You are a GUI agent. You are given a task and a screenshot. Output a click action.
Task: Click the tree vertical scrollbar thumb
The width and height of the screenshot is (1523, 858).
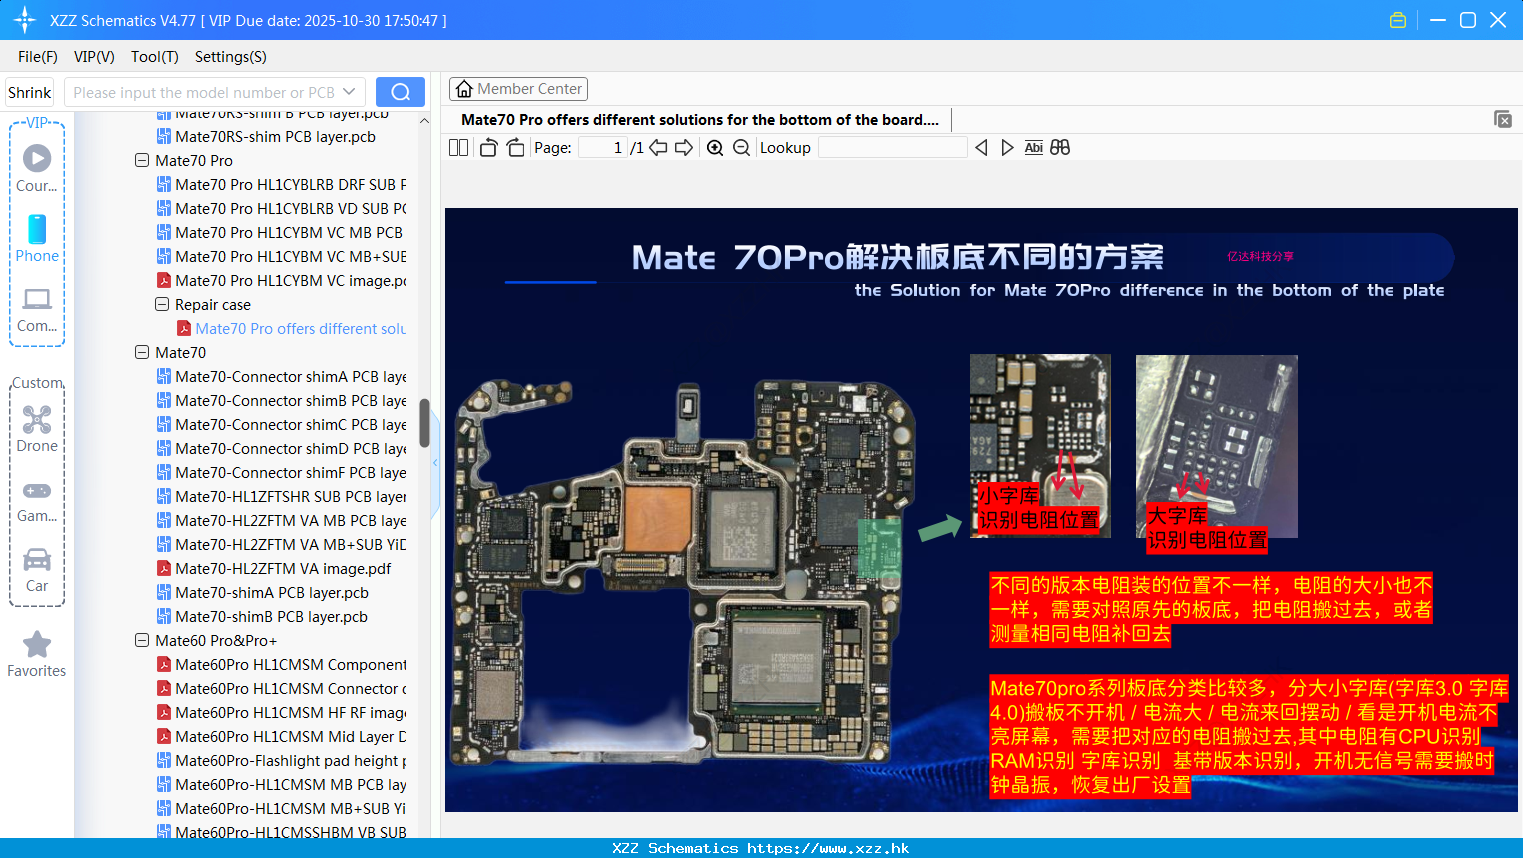[424, 423]
